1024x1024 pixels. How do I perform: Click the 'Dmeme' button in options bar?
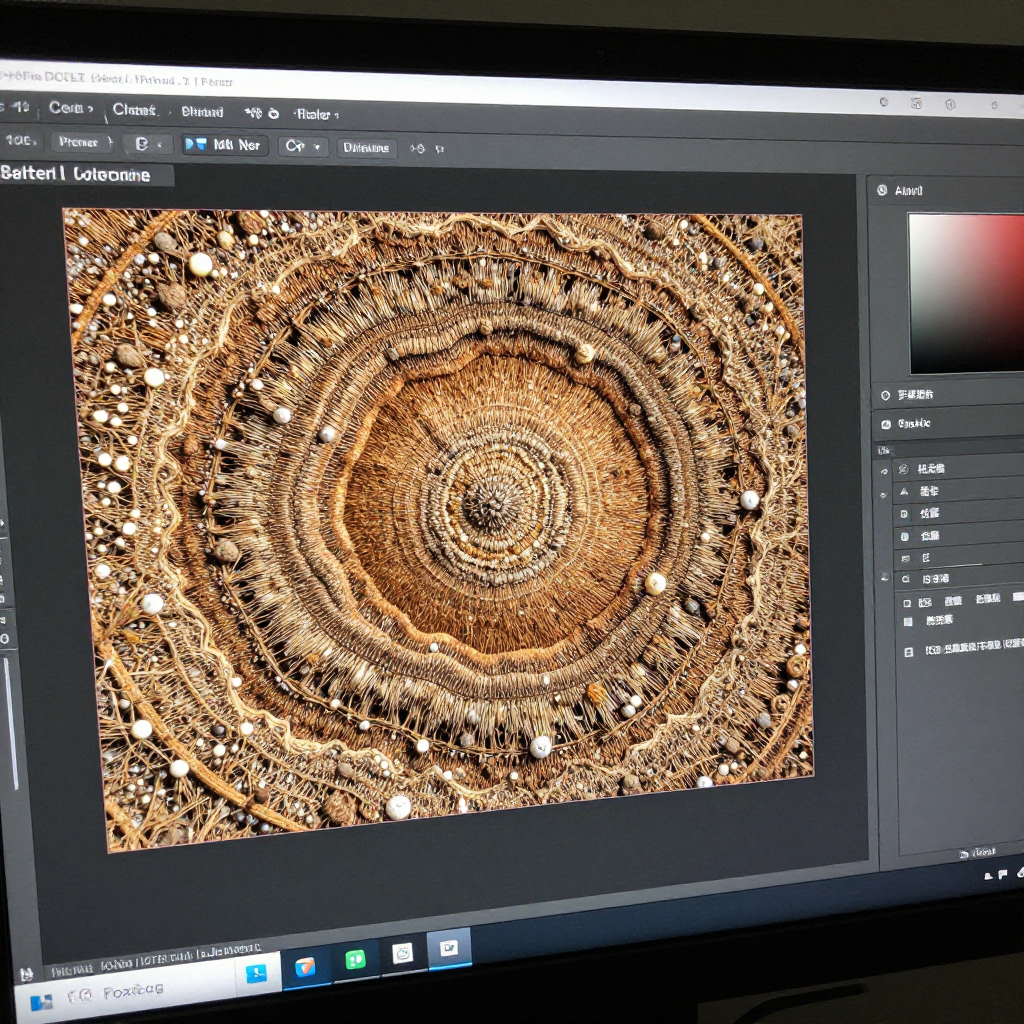pos(366,148)
